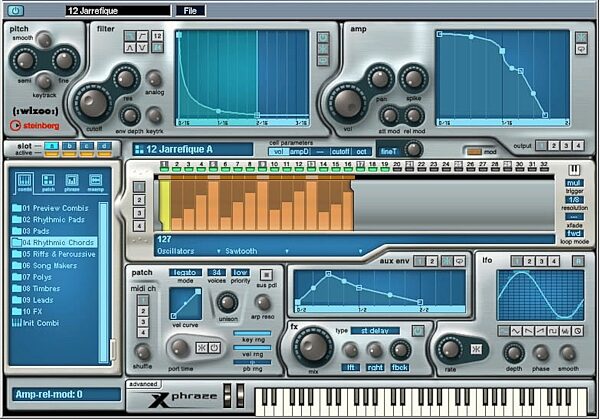Click the amp envelope snowflake sync icon

581,37
